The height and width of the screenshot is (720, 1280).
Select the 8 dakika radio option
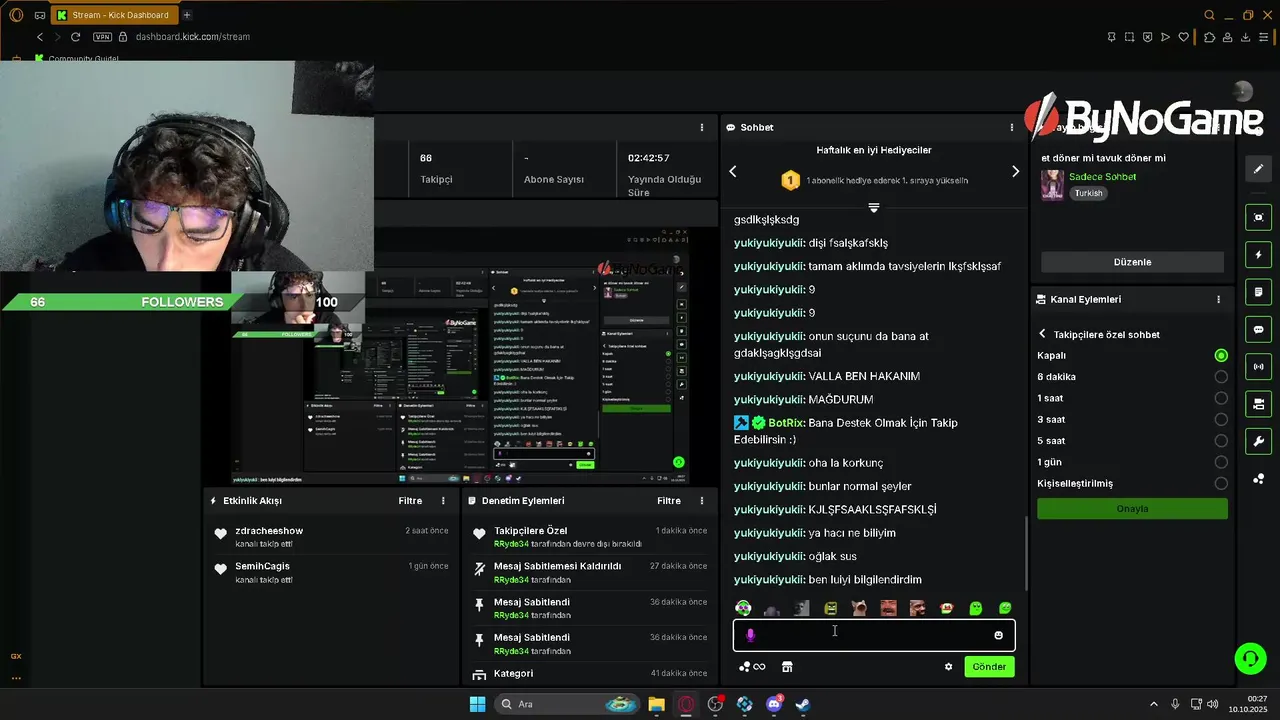(x=1221, y=377)
